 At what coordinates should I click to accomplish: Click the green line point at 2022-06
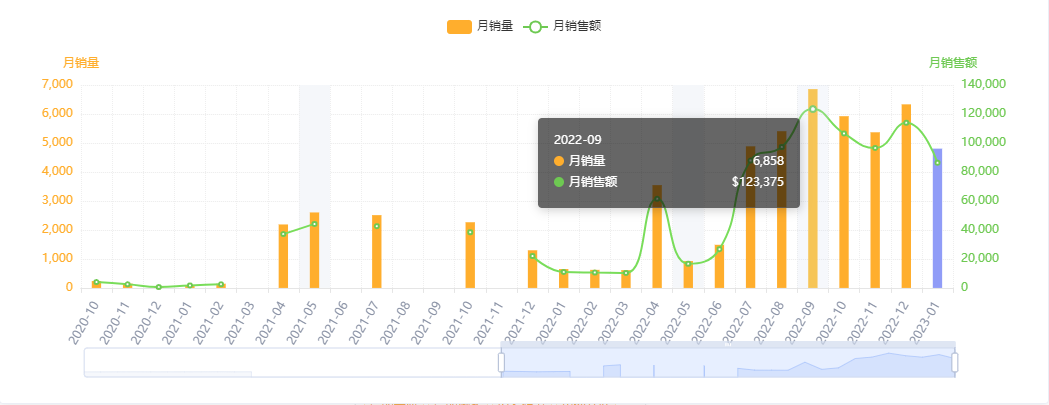(719, 249)
